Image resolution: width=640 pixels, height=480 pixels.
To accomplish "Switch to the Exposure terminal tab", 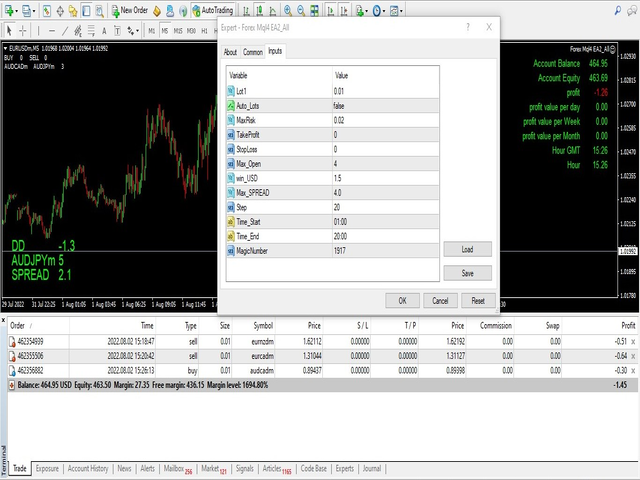I will pyautogui.click(x=47, y=469).
